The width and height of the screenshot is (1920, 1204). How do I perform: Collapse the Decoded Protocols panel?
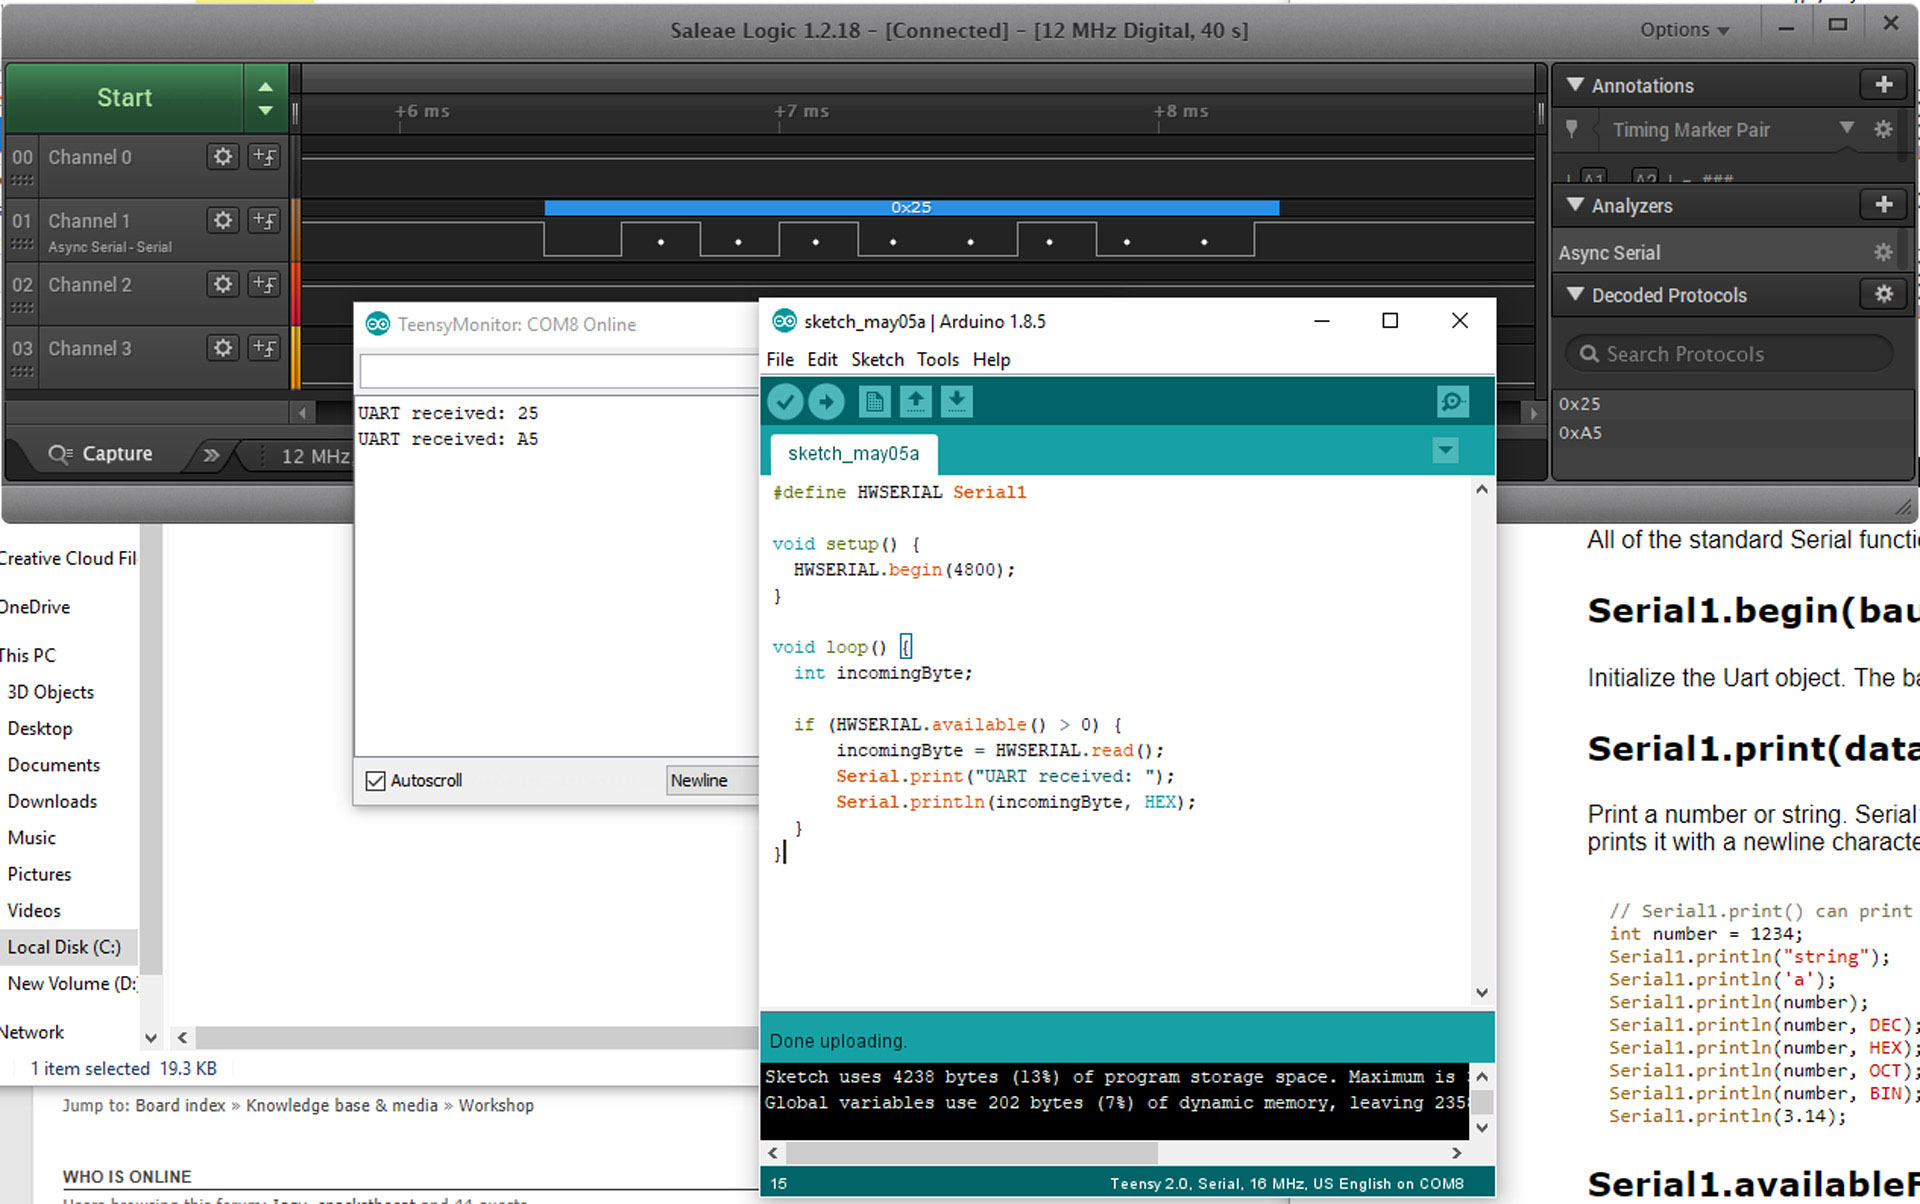pyautogui.click(x=1575, y=295)
